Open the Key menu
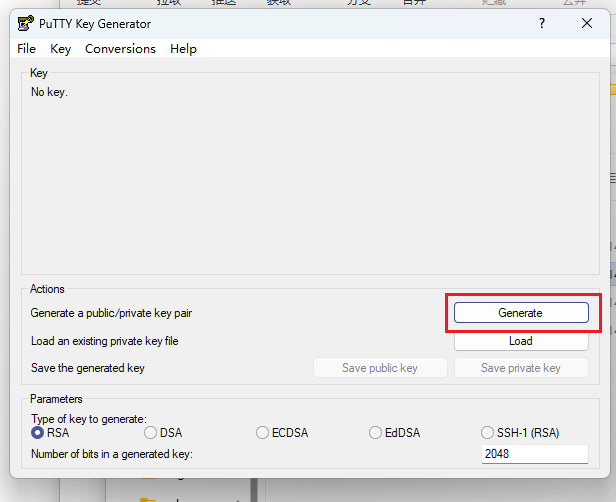Image resolution: width=616 pixels, height=502 pixels. click(60, 48)
